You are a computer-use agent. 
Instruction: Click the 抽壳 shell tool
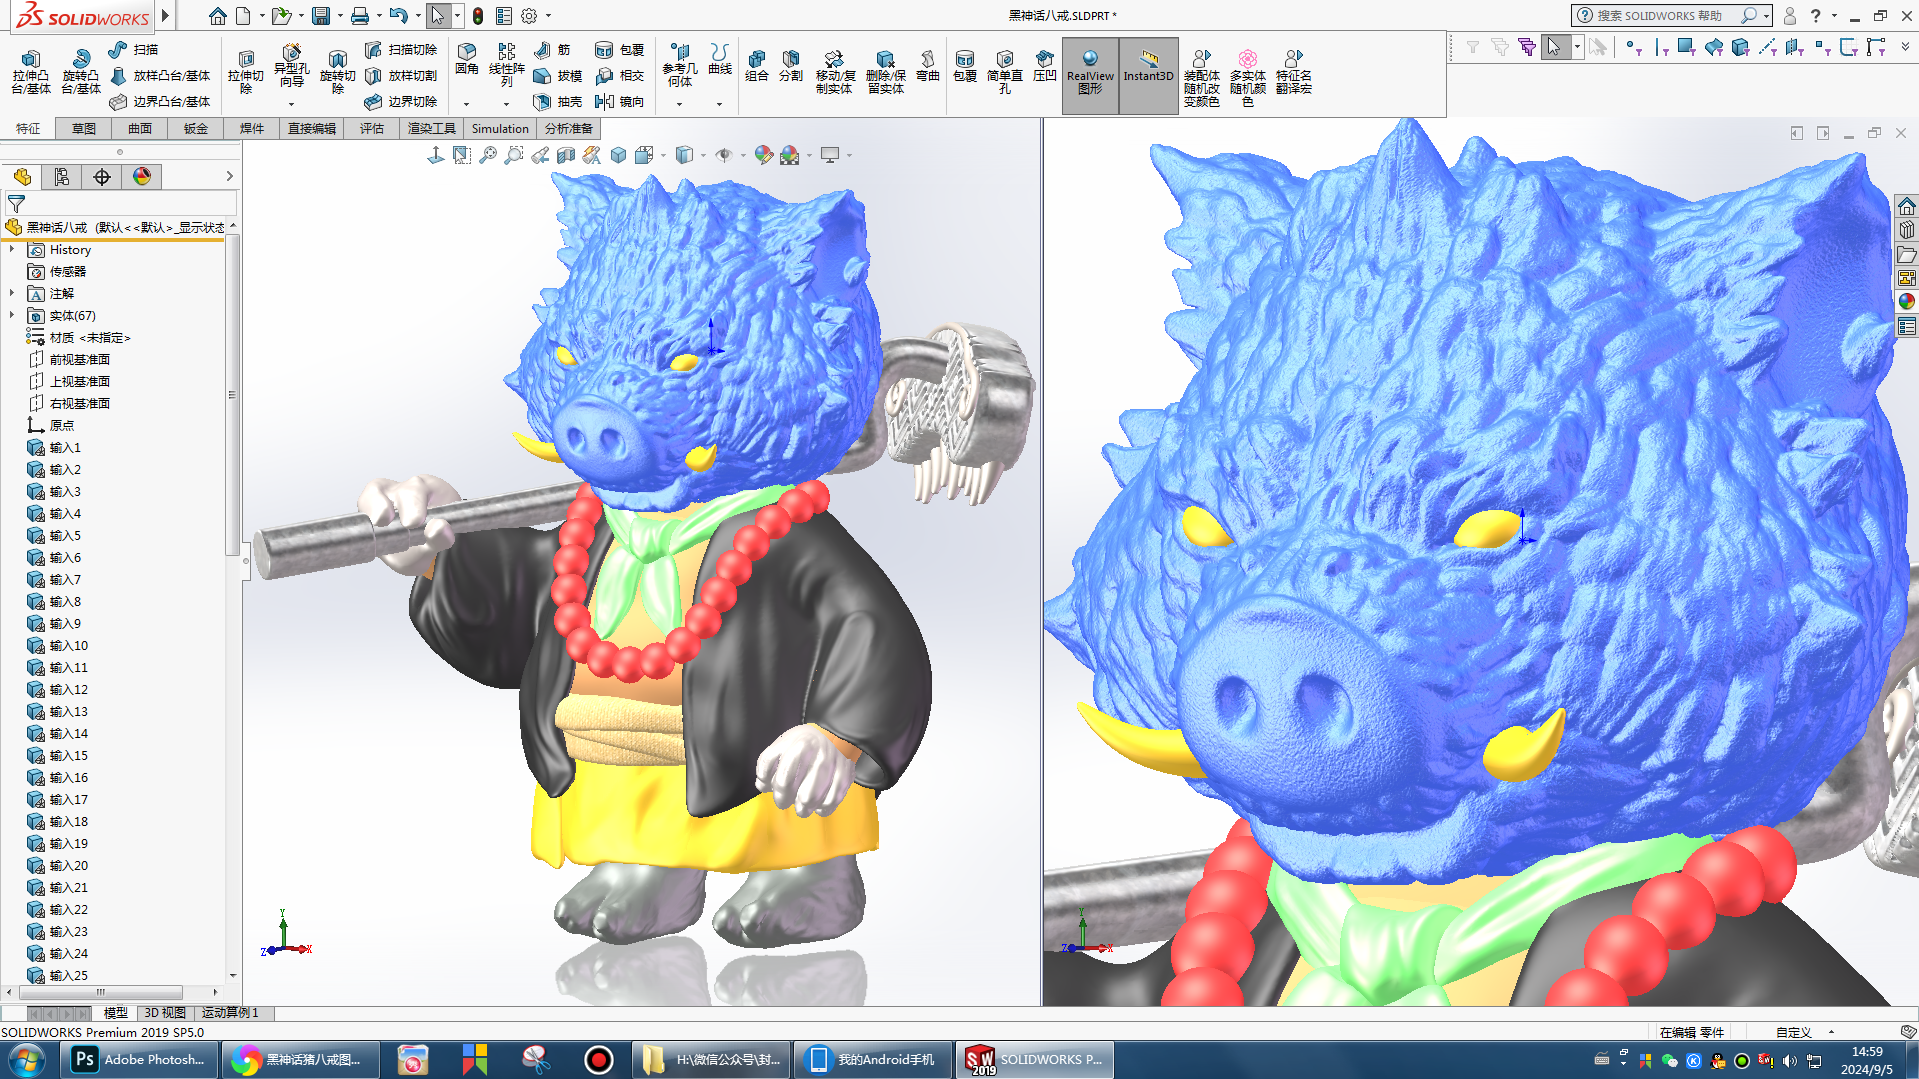[558, 101]
